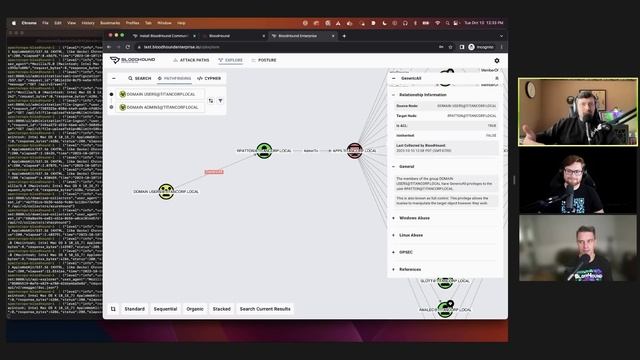Click the Target Node value
Image resolution: width=640 pixels, height=360 pixels.
(x=471, y=116)
